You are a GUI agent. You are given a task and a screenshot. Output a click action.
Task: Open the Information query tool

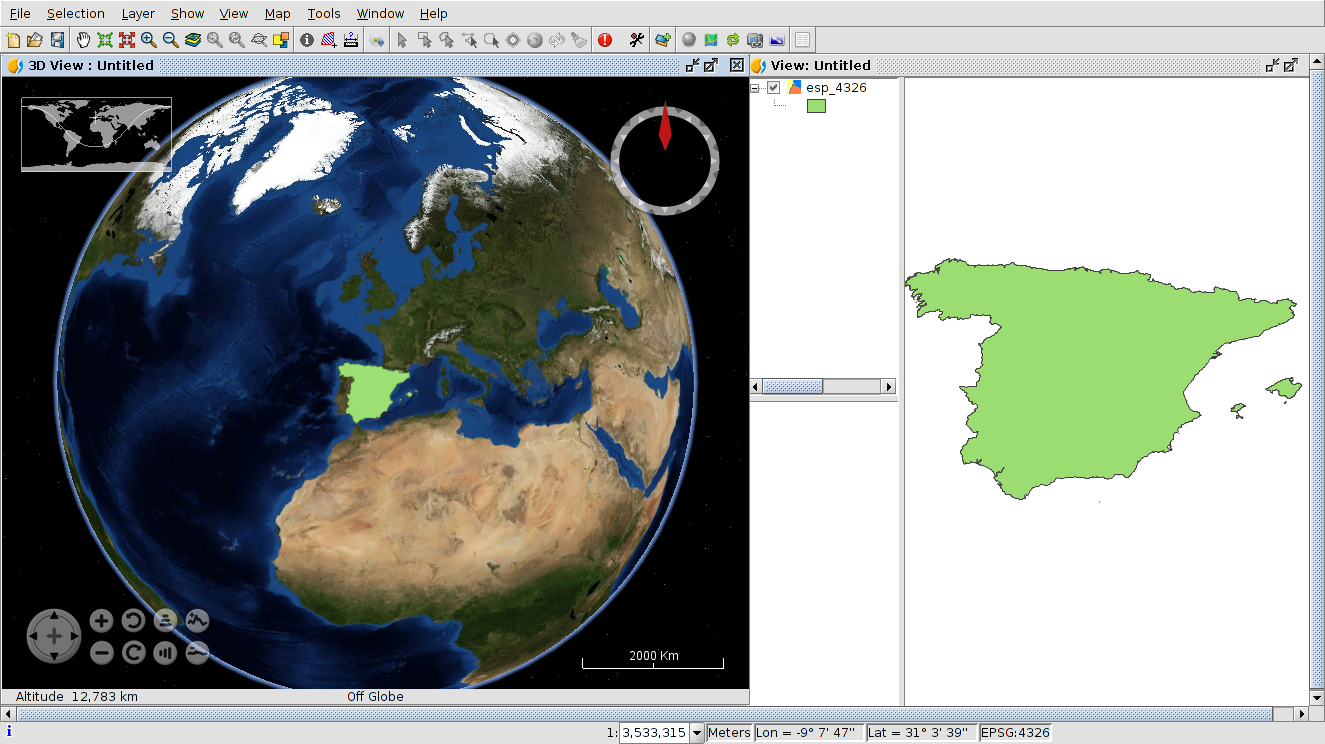tap(307, 40)
